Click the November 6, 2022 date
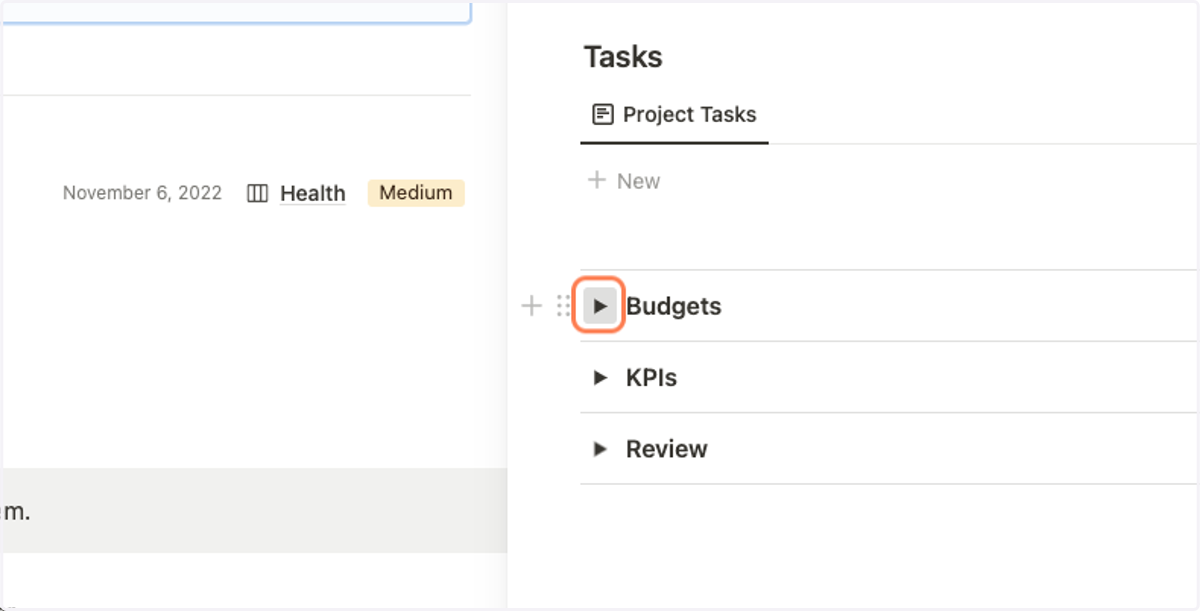 tap(142, 193)
